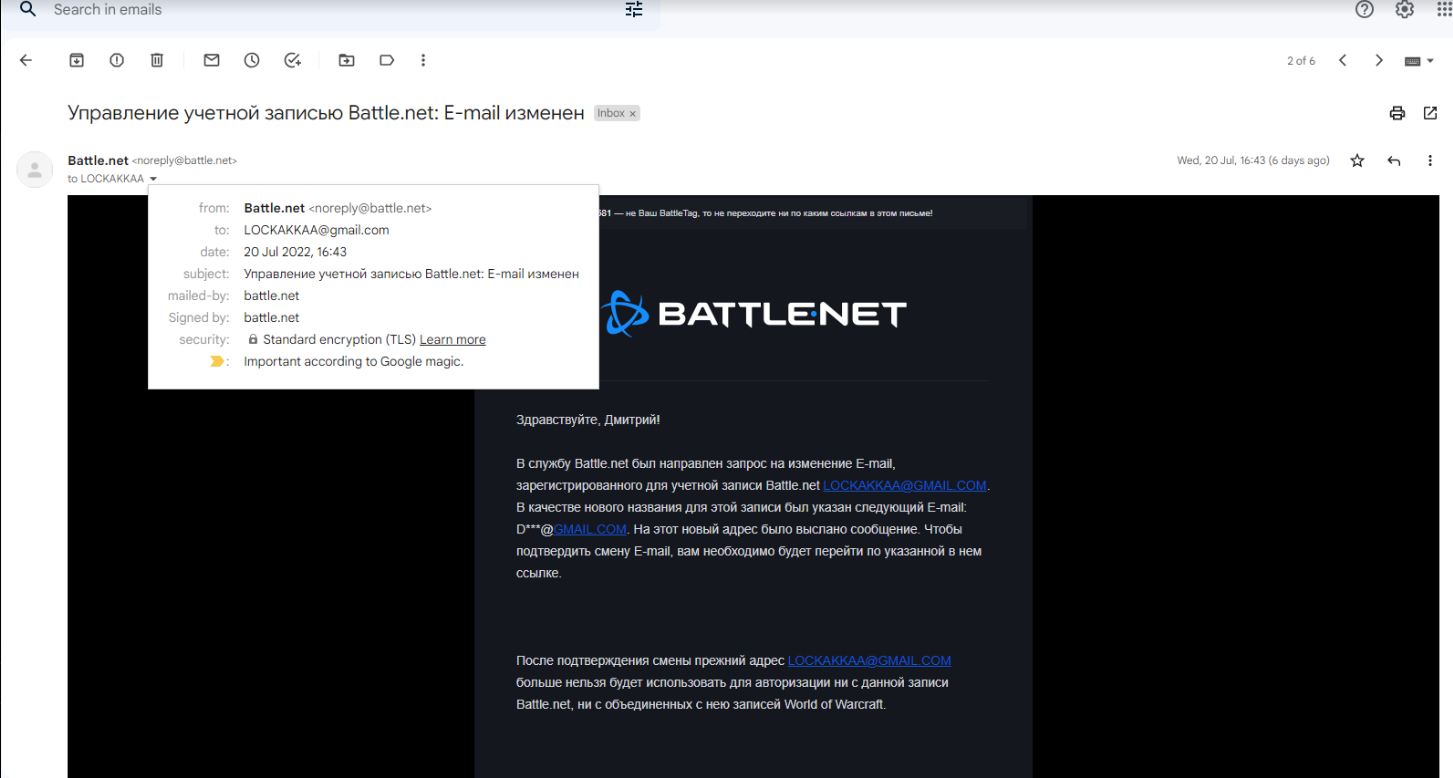Go to newer email arrow

(x=1343, y=60)
